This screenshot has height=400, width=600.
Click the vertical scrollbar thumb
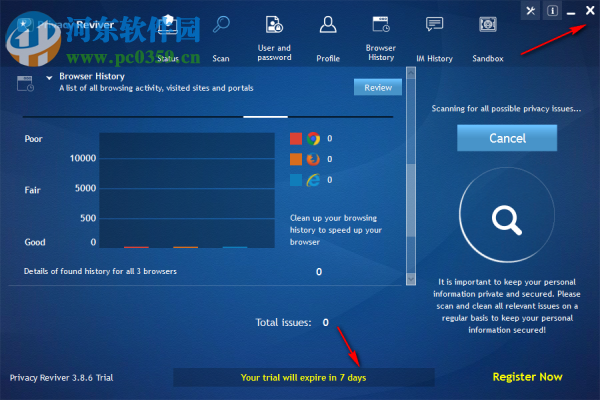(x=411, y=200)
